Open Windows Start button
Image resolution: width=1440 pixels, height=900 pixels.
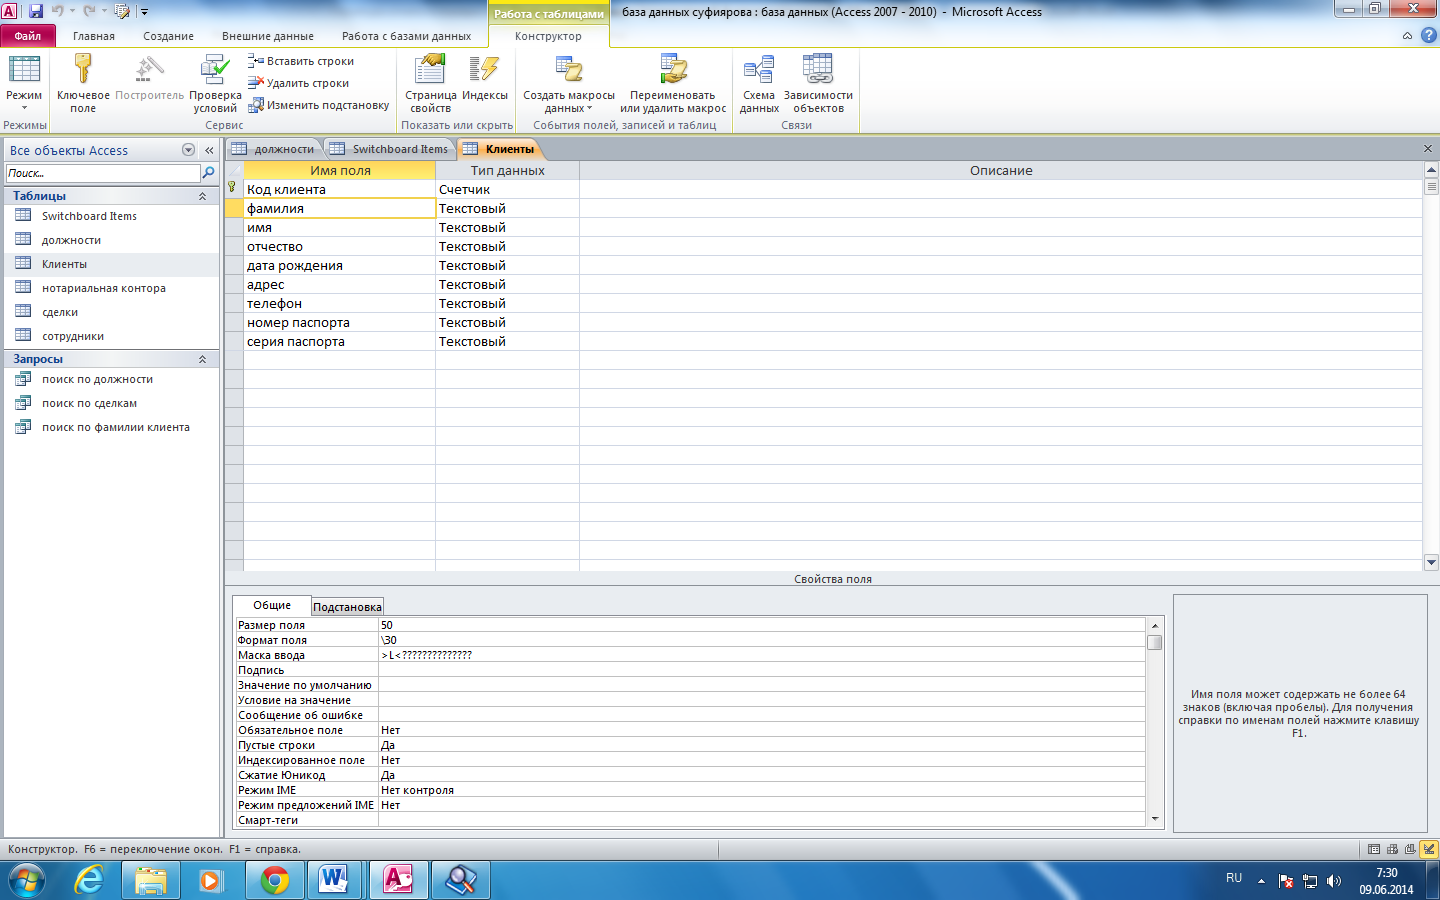(27, 881)
